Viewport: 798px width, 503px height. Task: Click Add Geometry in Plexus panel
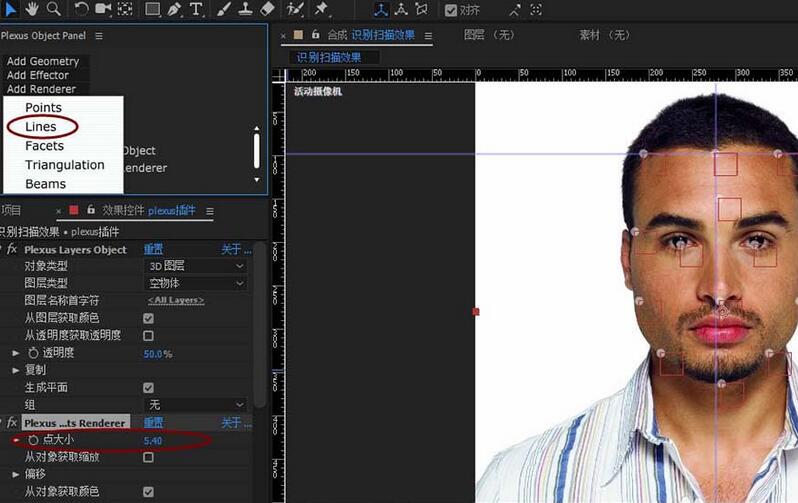[x=43, y=61]
